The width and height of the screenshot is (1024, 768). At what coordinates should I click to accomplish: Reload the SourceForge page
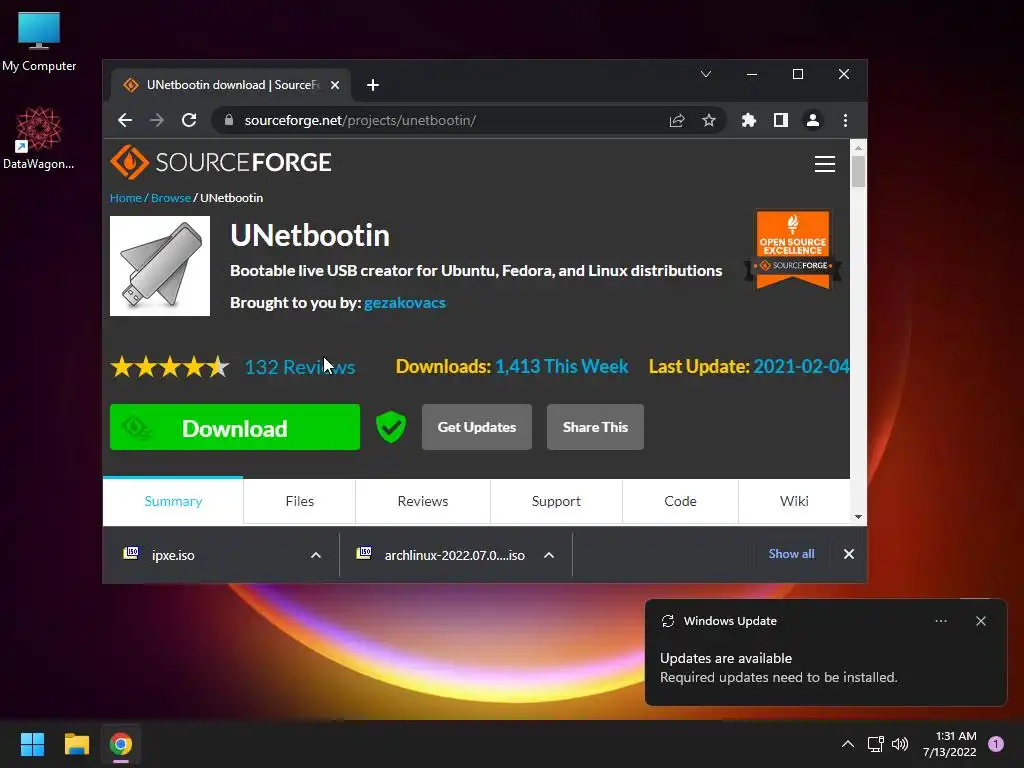pyautogui.click(x=189, y=120)
